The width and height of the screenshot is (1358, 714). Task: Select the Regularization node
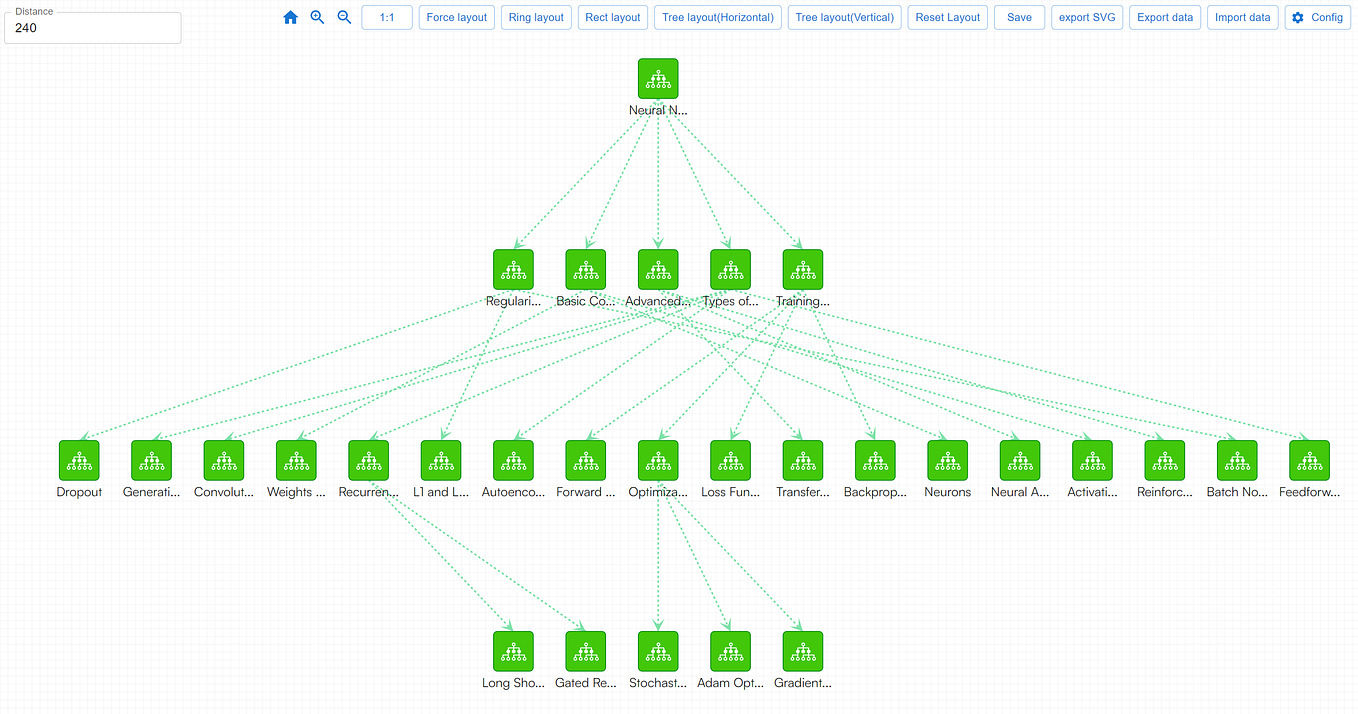[513, 269]
